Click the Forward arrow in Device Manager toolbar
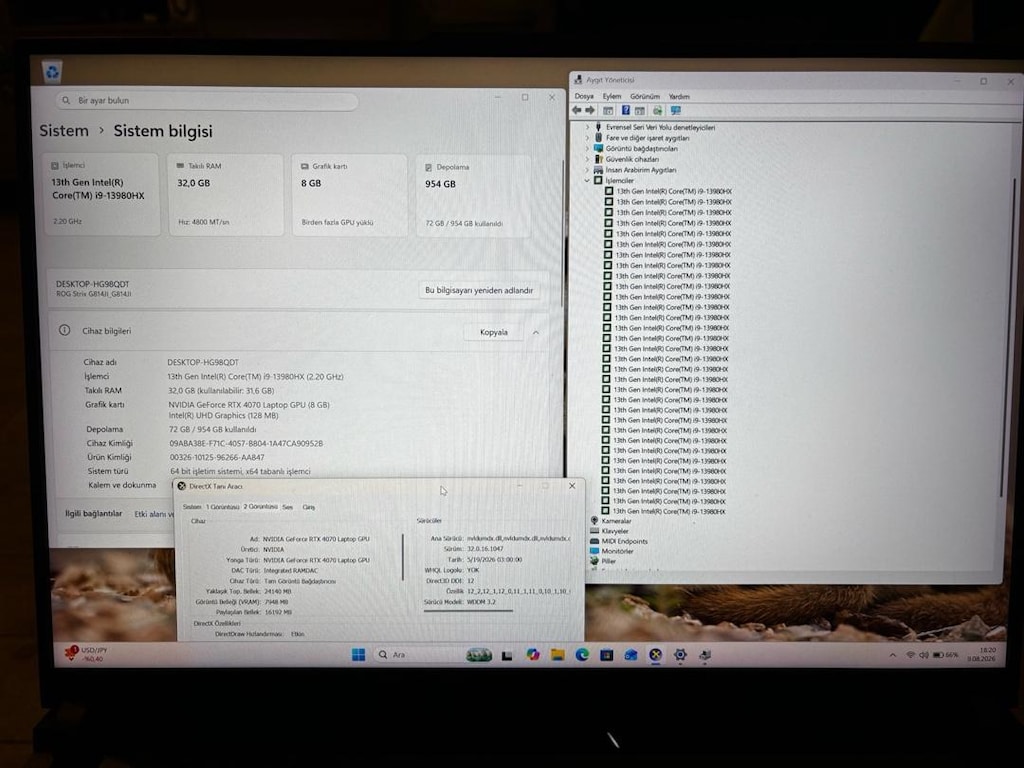This screenshot has height=768, width=1024. (590, 110)
